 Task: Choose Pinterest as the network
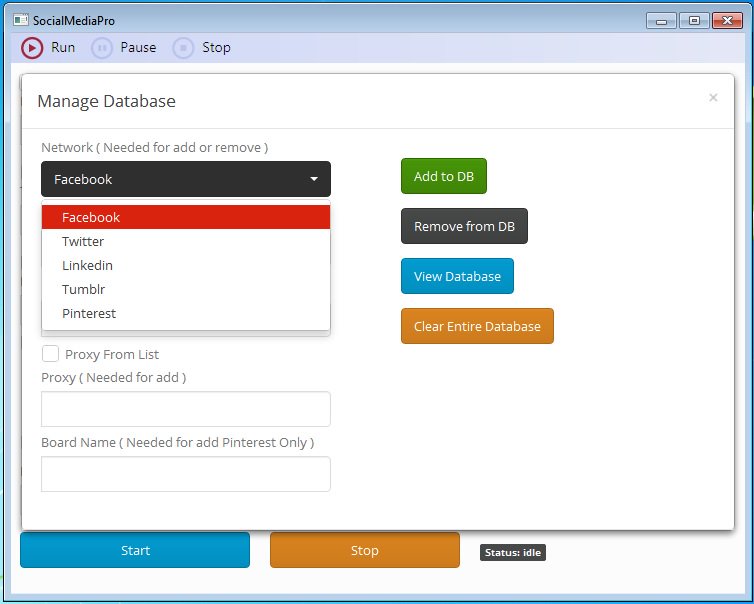186,313
